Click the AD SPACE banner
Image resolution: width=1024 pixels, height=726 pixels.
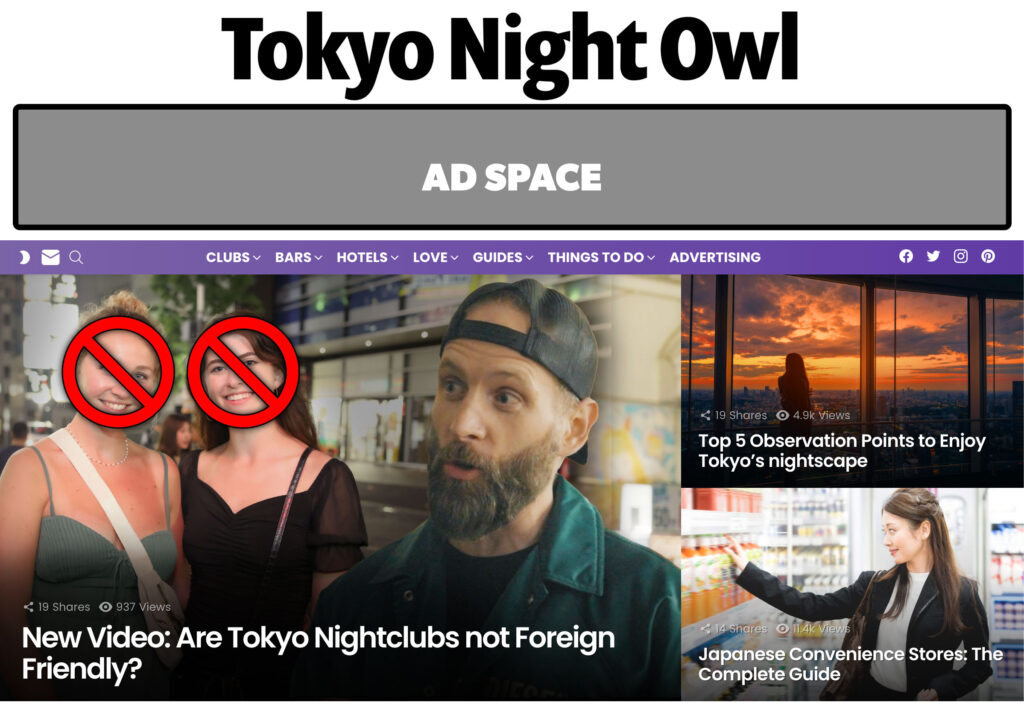tap(512, 167)
